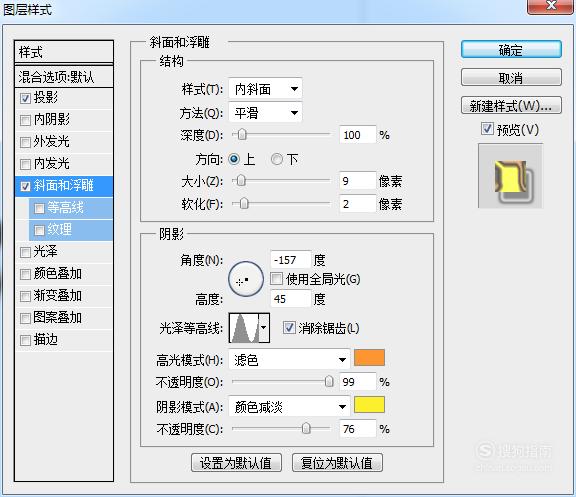Click the 深度 value field showing 100
The image size is (576, 497).
[357, 135]
